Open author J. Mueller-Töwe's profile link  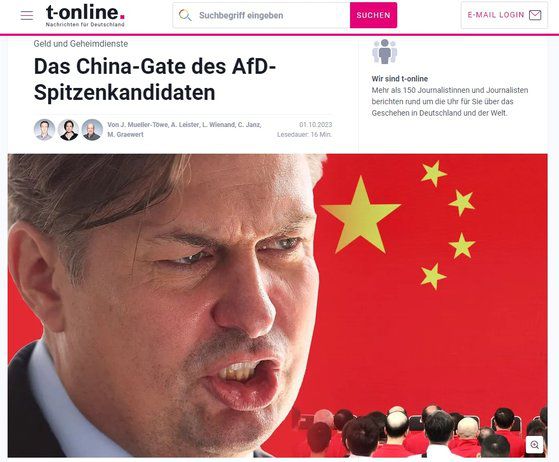[x=143, y=125]
